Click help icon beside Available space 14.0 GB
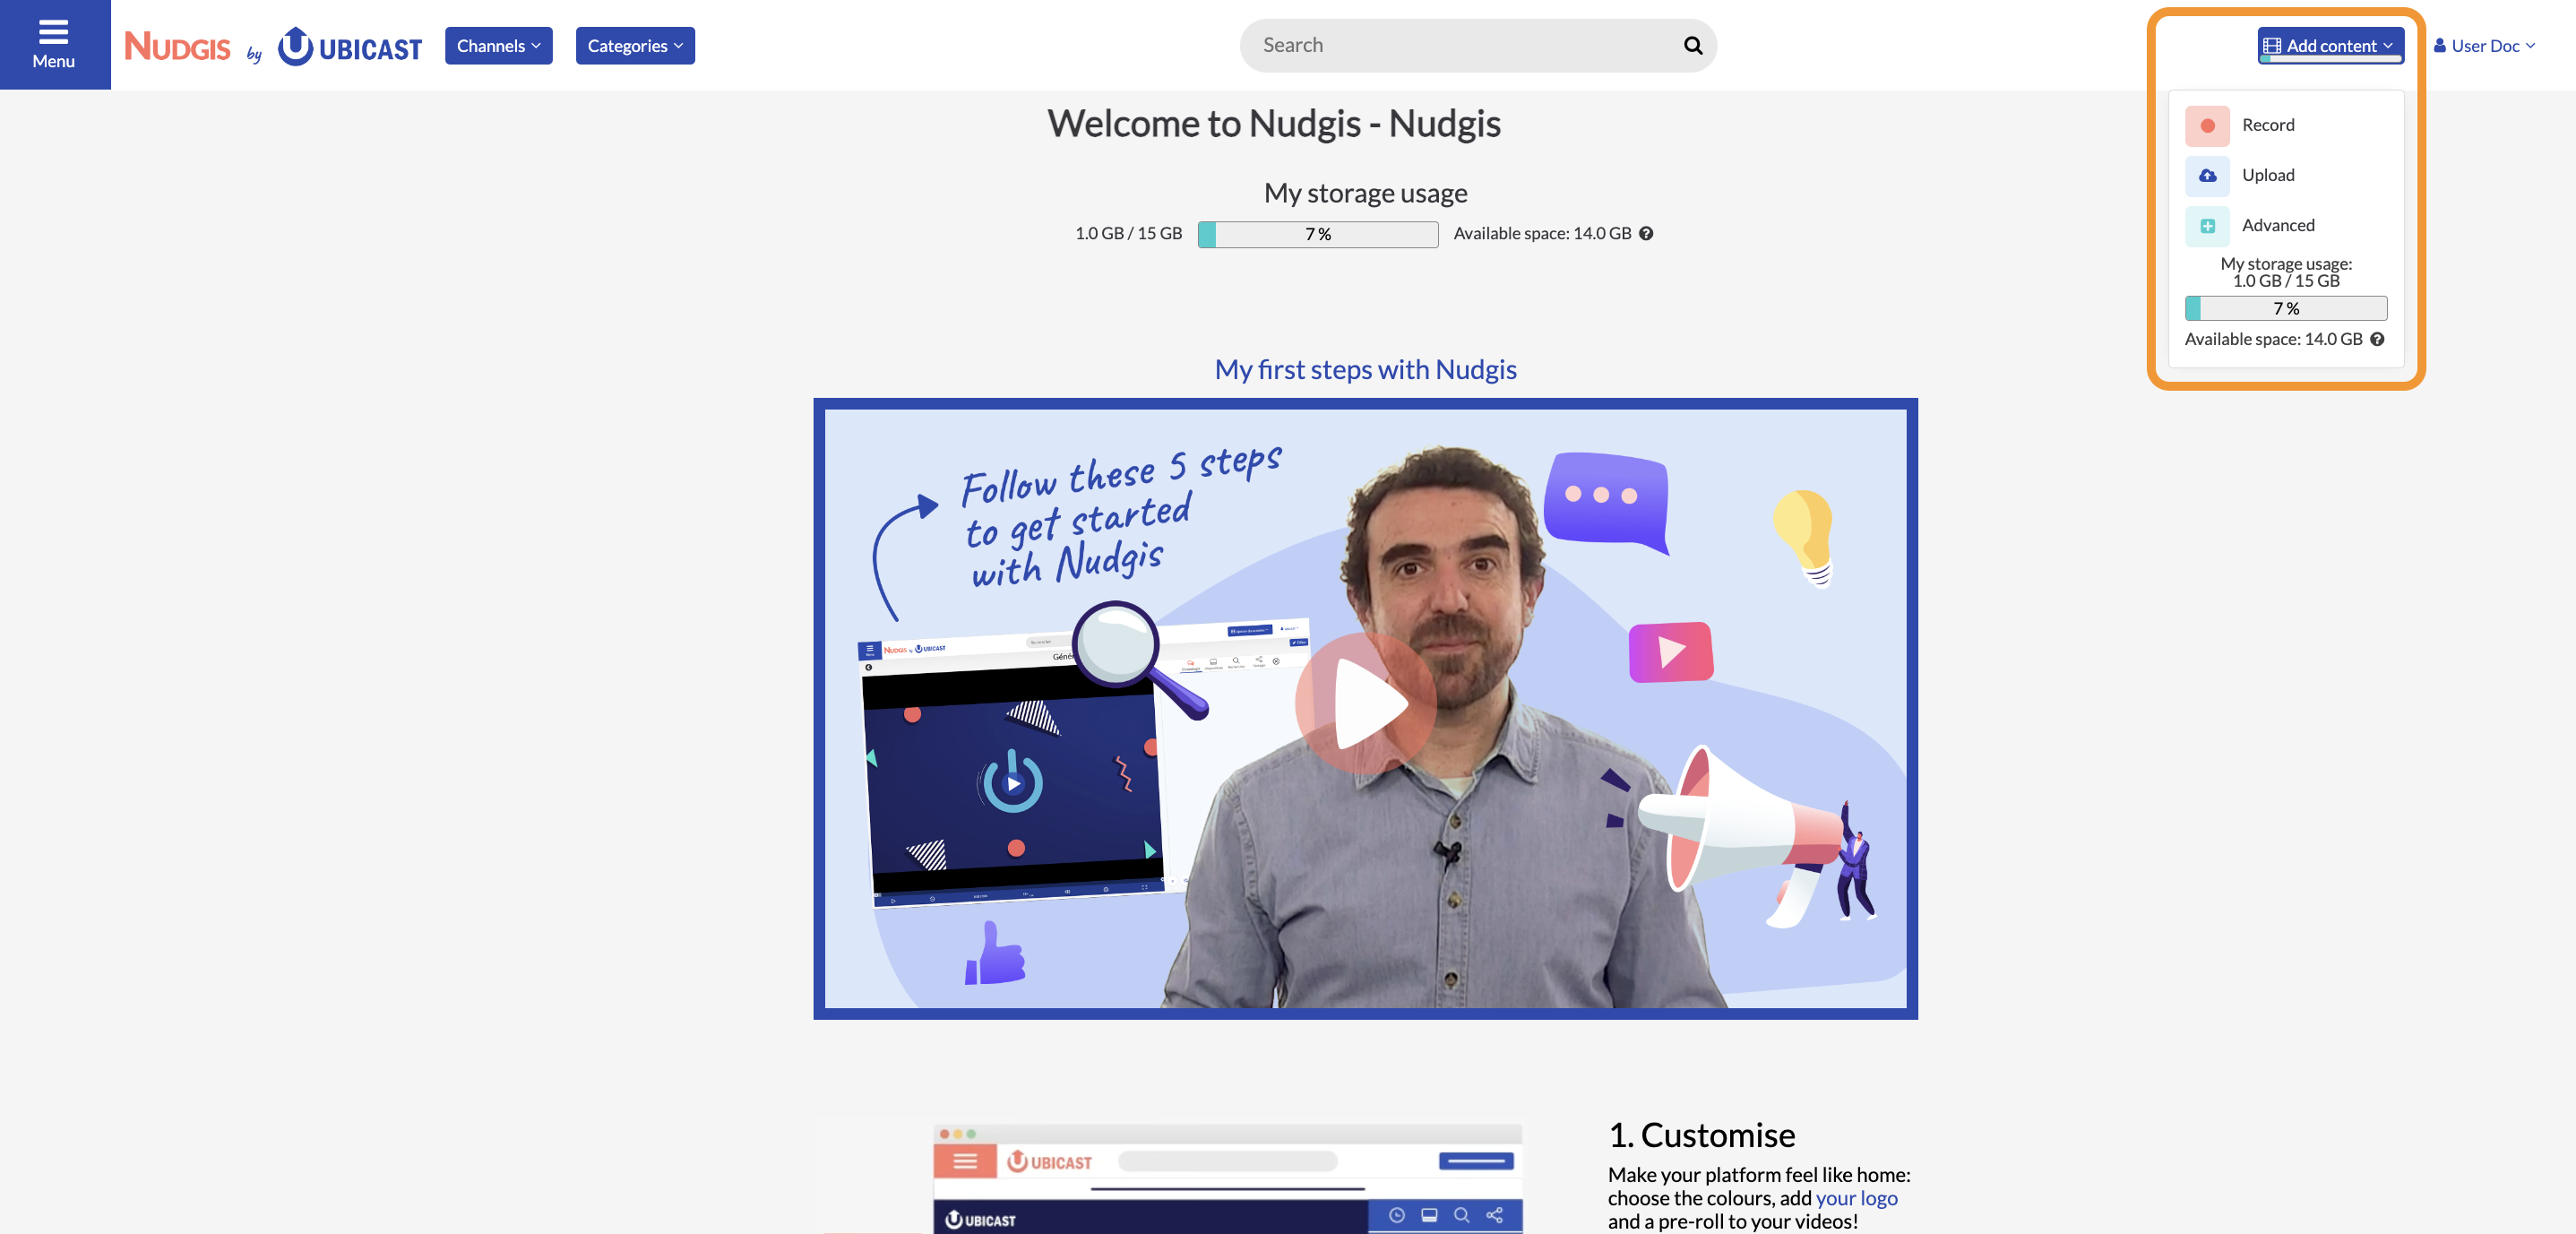The width and height of the screenshot is (2576, 1234). [1646, 234]
